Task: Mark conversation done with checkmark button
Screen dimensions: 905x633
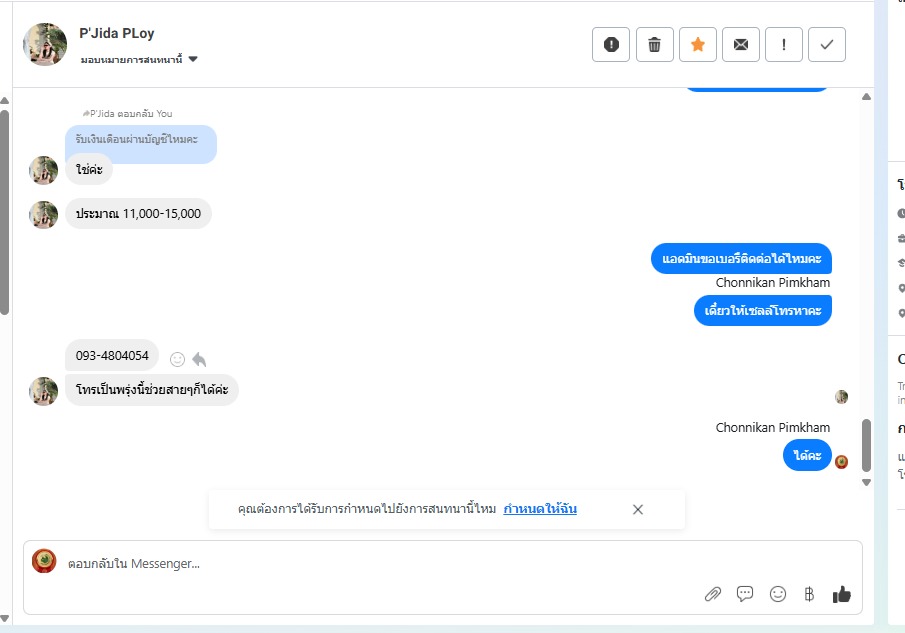Action: [x=827, y=44]
